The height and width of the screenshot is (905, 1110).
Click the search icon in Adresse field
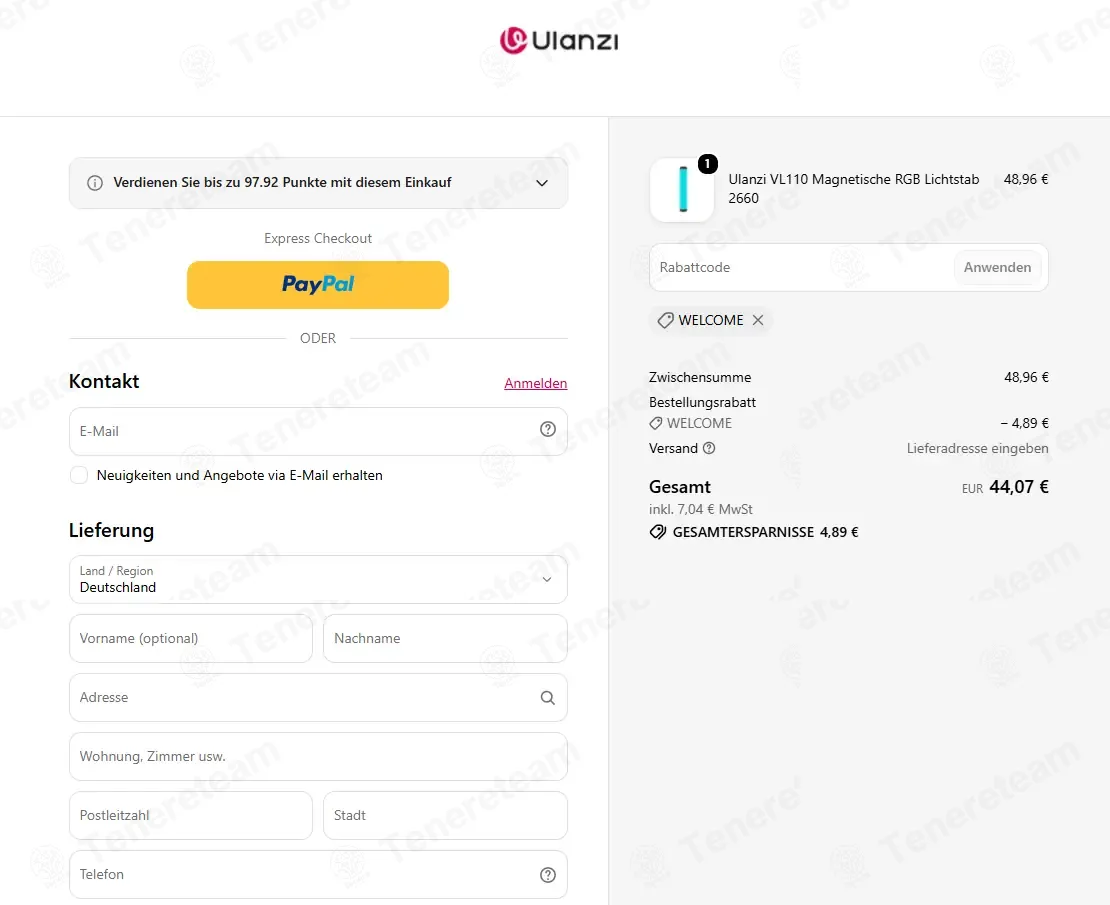coord(548,698)
